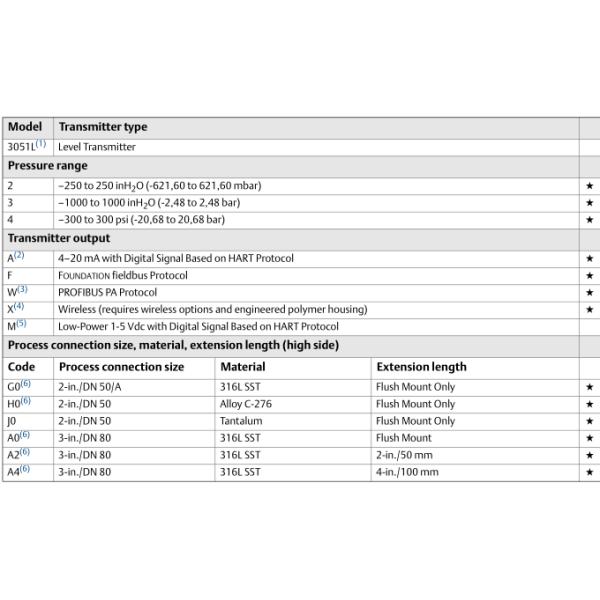Screen dimensions: 600x600
Task: Click the star in the Foundation fieldbus row
Action: (589, 276)
